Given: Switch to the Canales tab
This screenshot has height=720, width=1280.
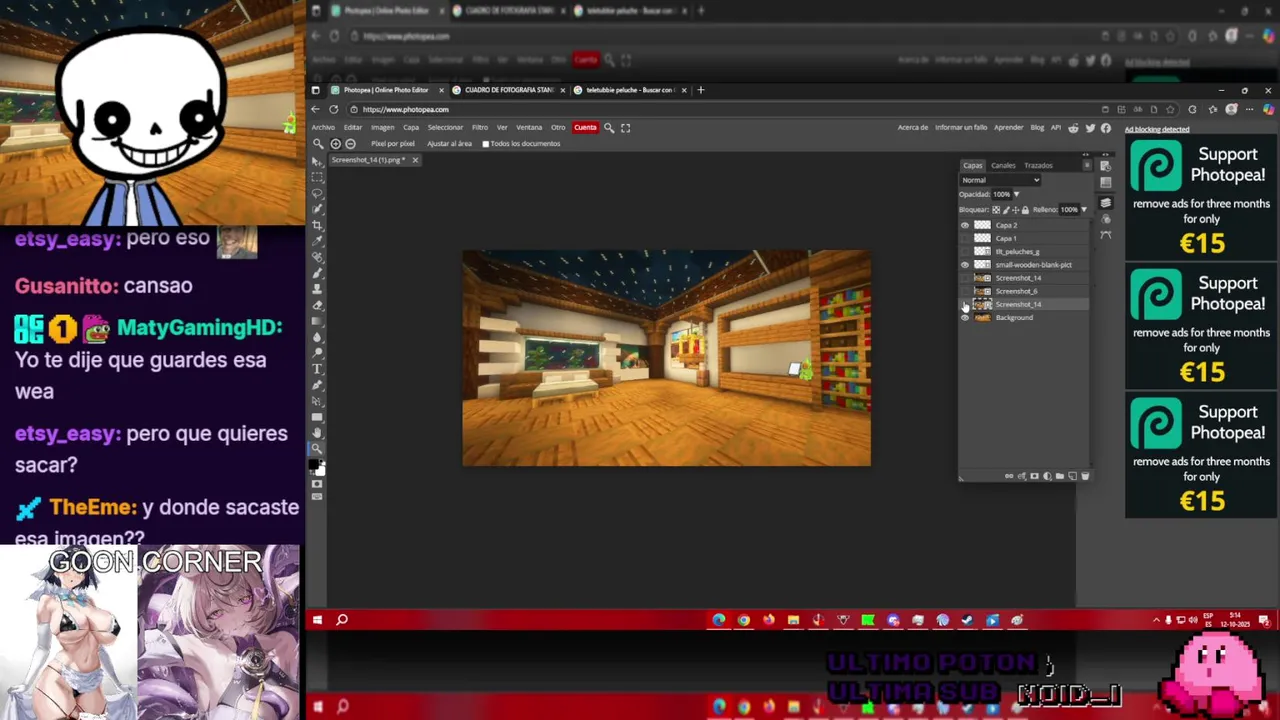Looking at the screenshot, I should (x=1003, y=165).
